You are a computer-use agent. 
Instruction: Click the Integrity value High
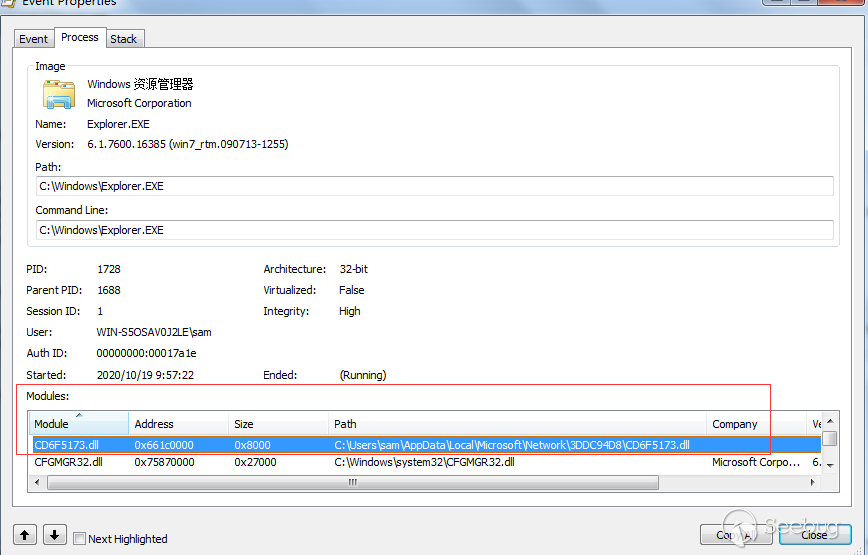pyautogui.click(x=349, y=311)
